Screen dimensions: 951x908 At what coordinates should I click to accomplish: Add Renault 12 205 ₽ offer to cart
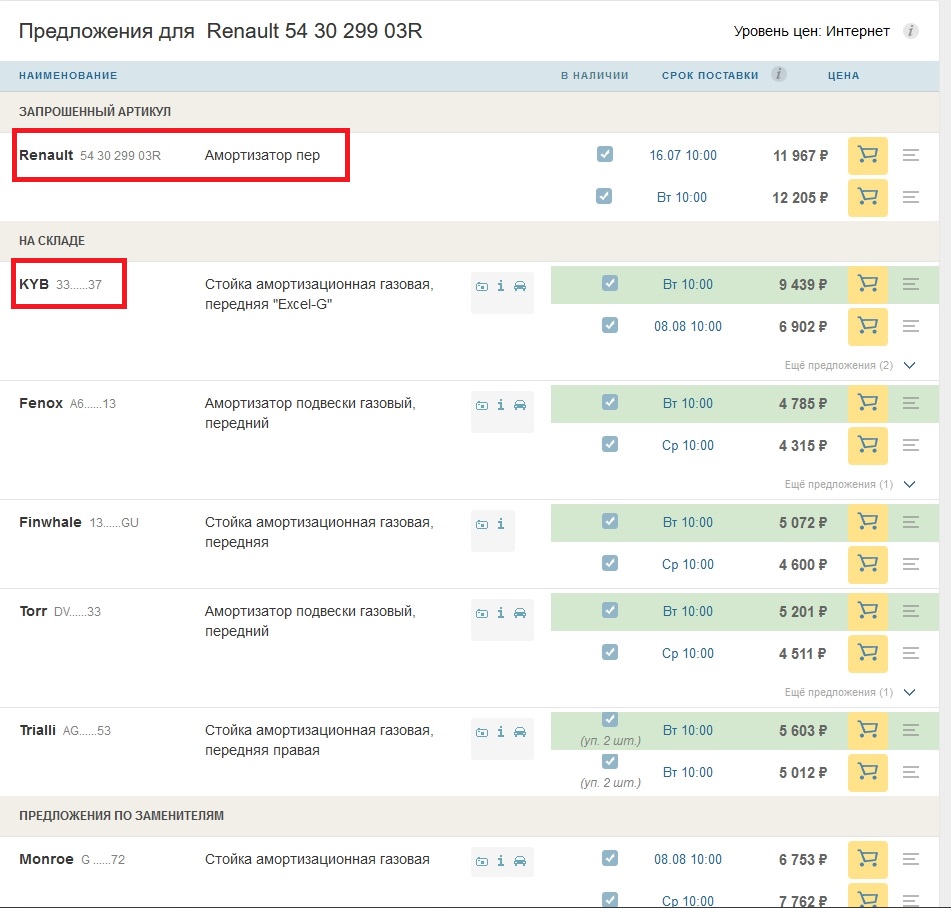(867, 197)
